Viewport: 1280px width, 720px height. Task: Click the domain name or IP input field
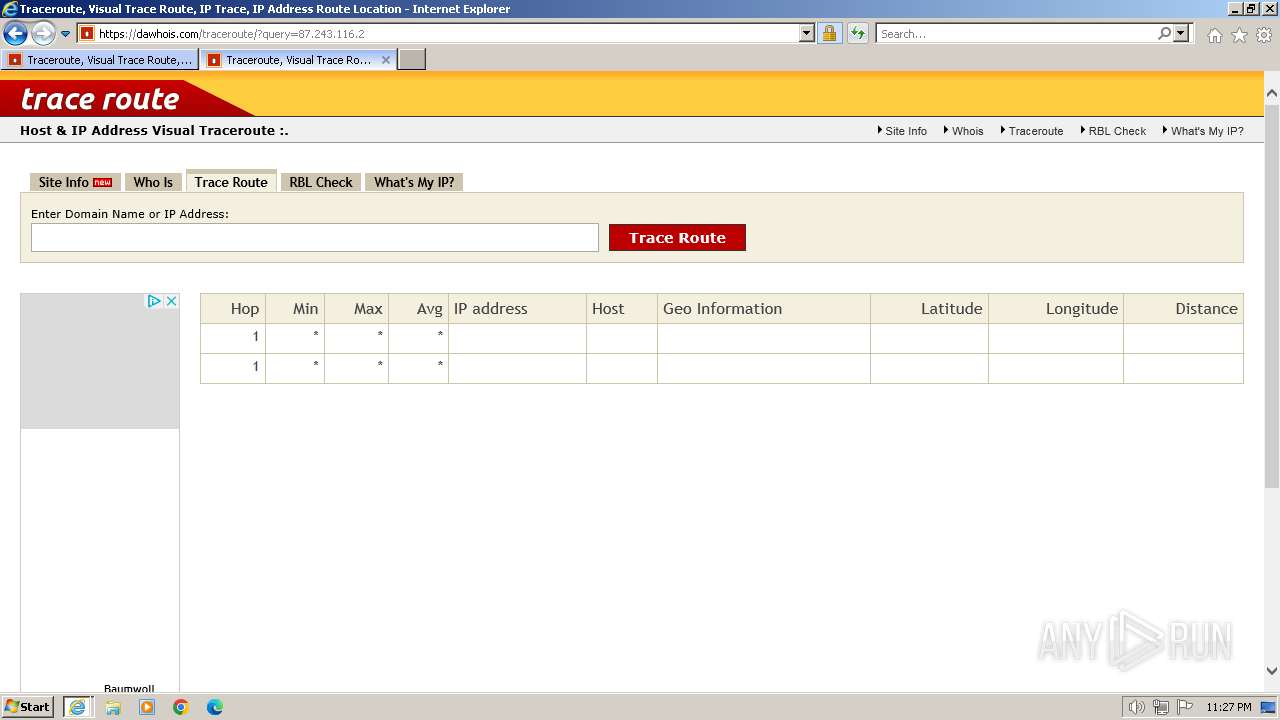(x=315, y=238)
